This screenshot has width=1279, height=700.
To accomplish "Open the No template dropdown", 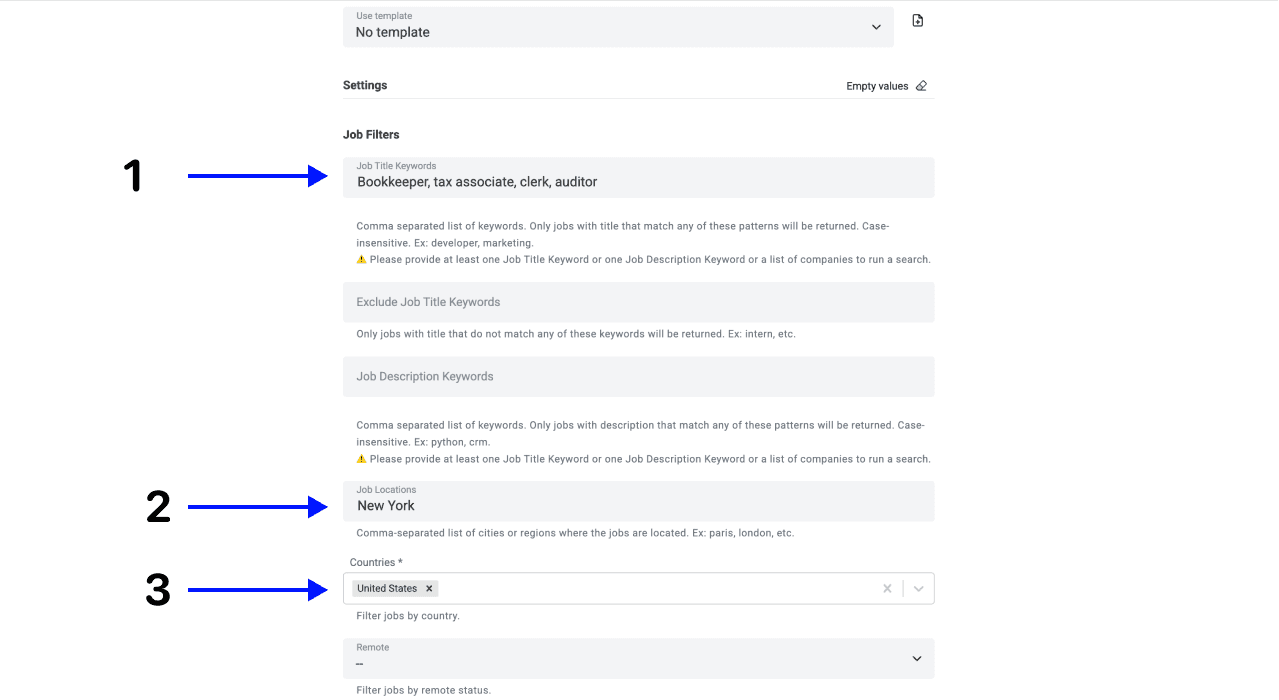I will point(875,26).
